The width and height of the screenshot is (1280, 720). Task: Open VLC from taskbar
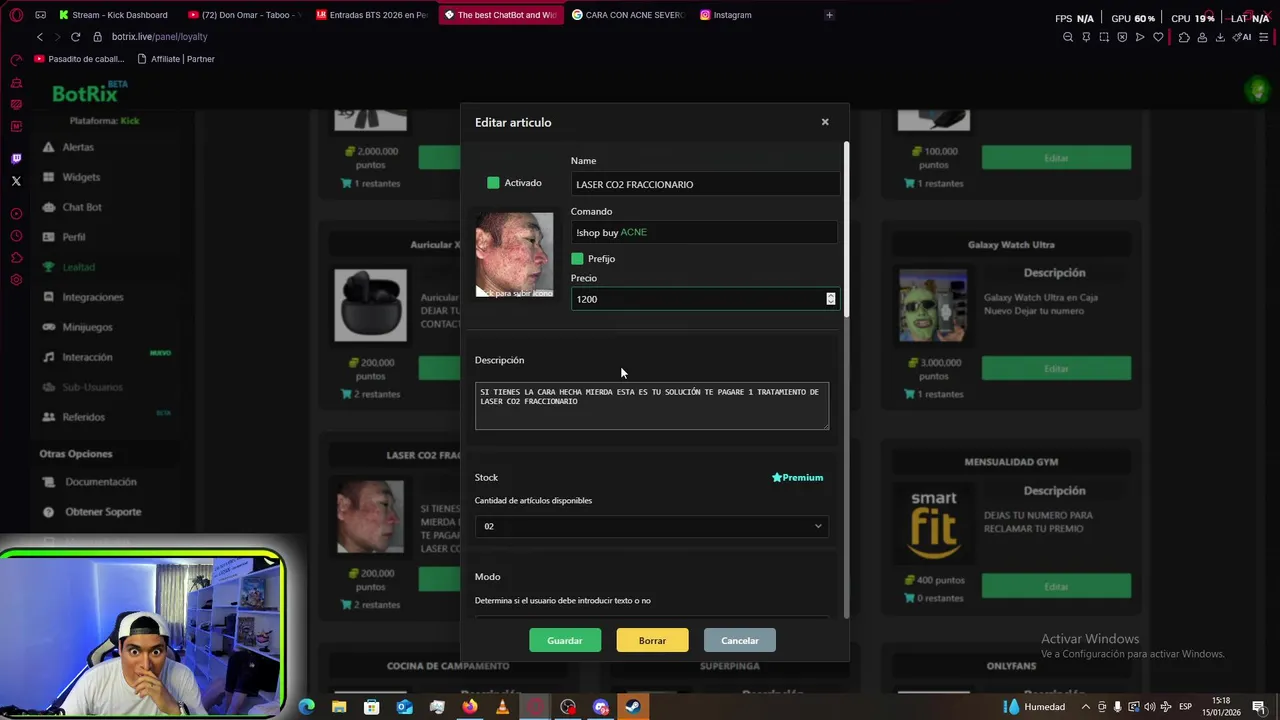[x=502, y=707]
